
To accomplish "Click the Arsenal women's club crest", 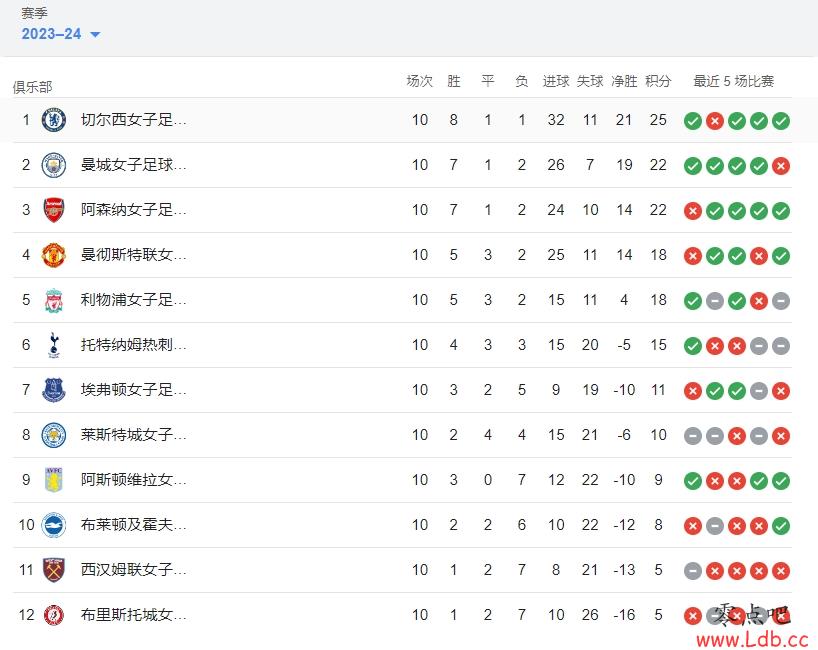I will click(54, 210).
